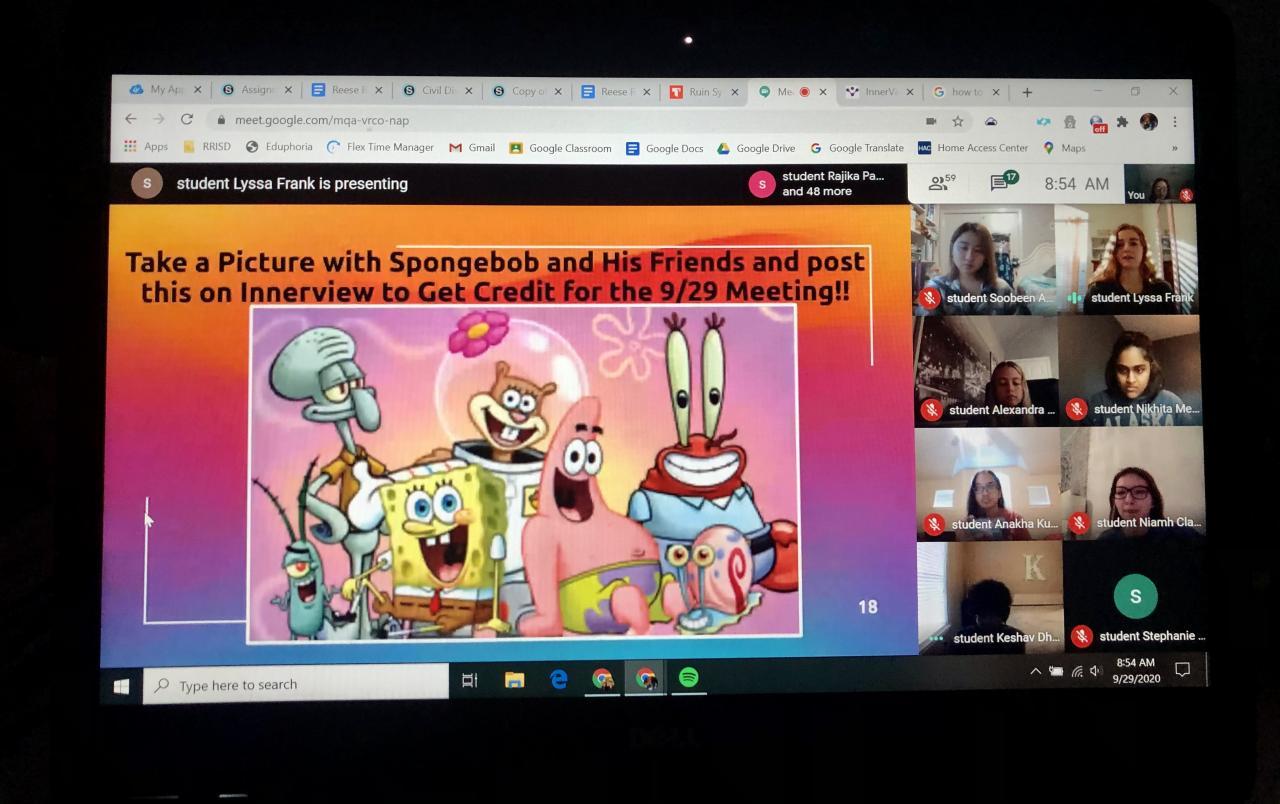Screen dimensions: 1280x804
Task: Open the Windows notification center
Action: pyautogui.click(x=1182, y=669)
